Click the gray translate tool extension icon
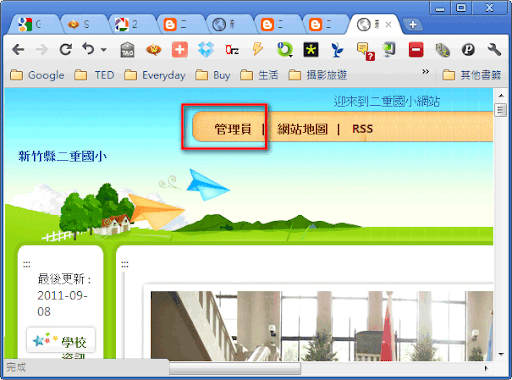Viewport: 512px width, 380px height. coord(442,50)
